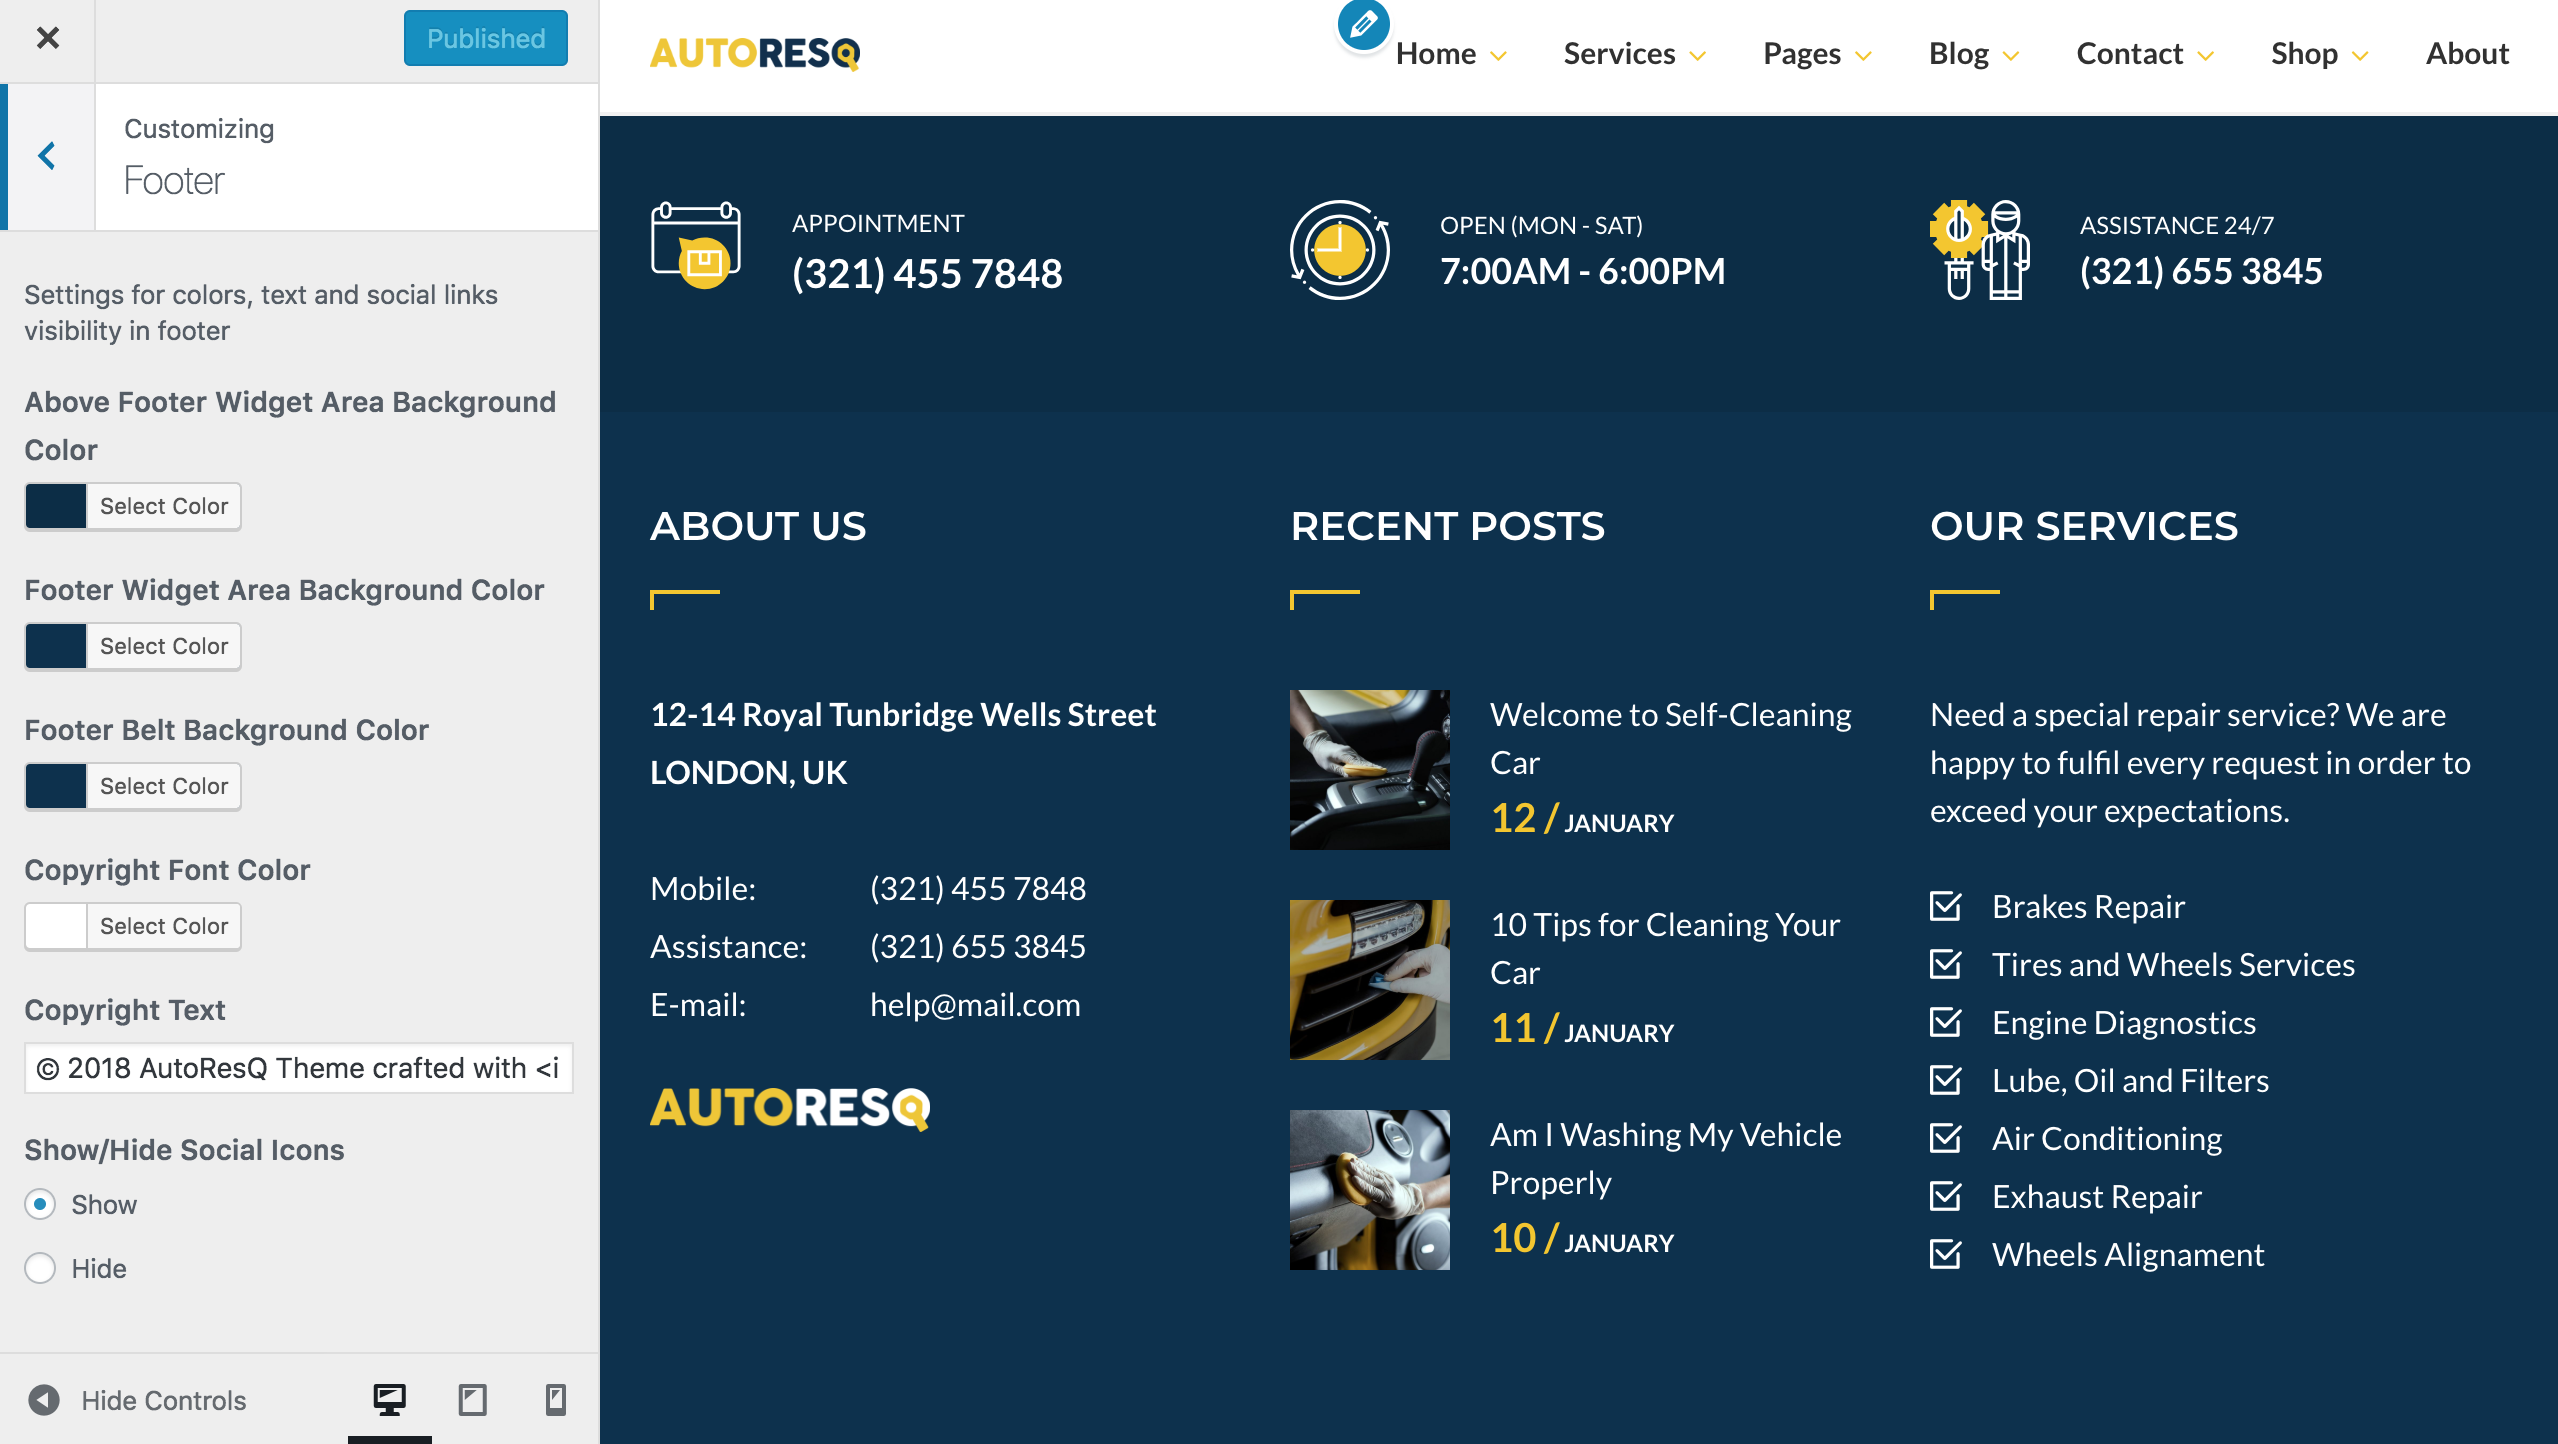The height and width of the screenshot is (1444, 2558).
Task: Open the Footer Widget Area Background color swatch
Action: (56, 646)
